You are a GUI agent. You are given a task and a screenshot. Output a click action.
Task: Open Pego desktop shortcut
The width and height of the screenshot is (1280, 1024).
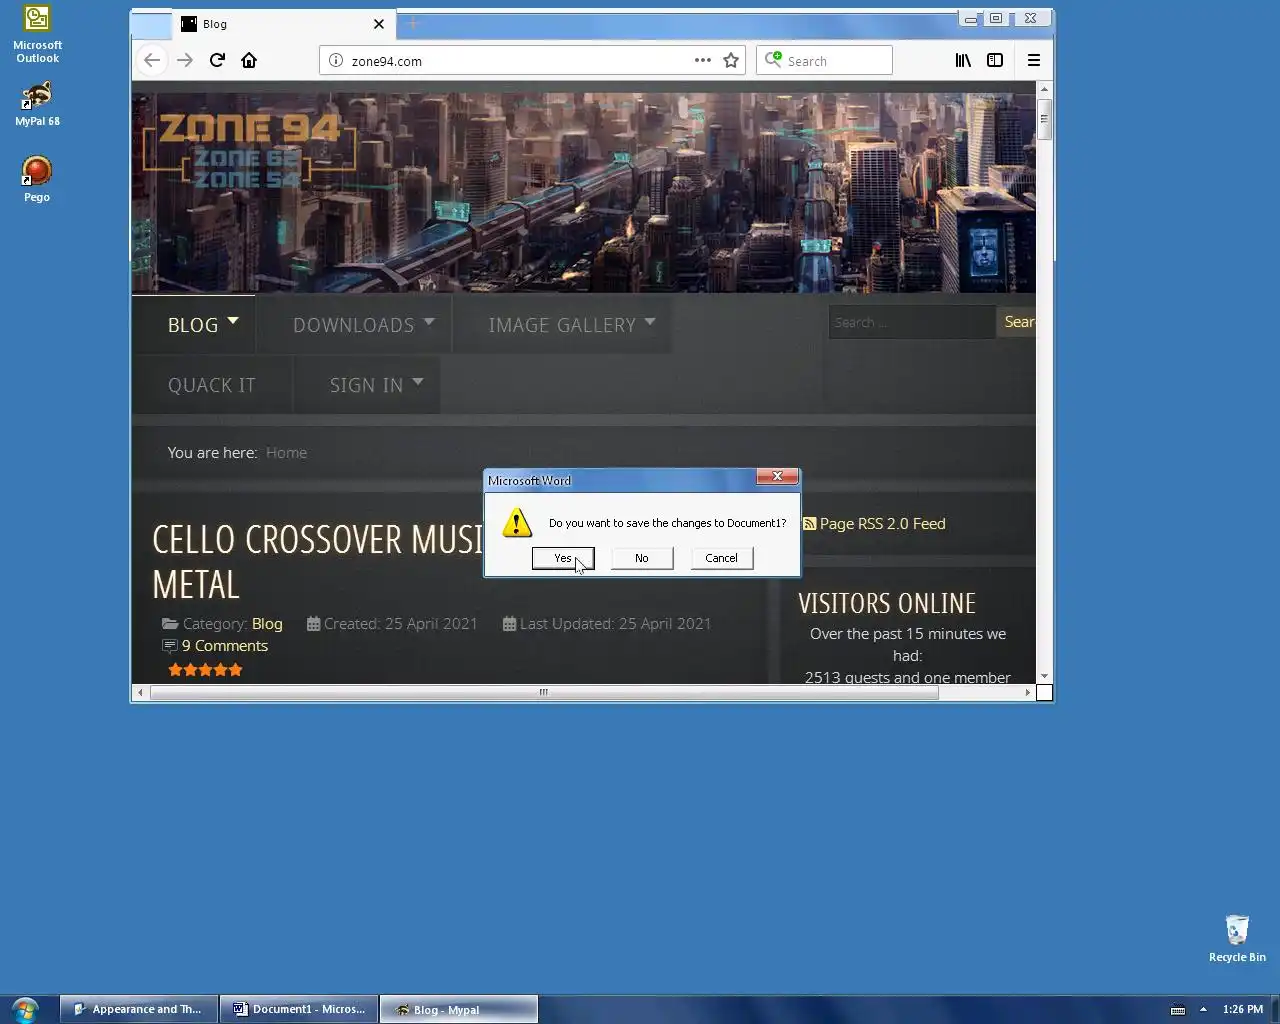(37, 180)
